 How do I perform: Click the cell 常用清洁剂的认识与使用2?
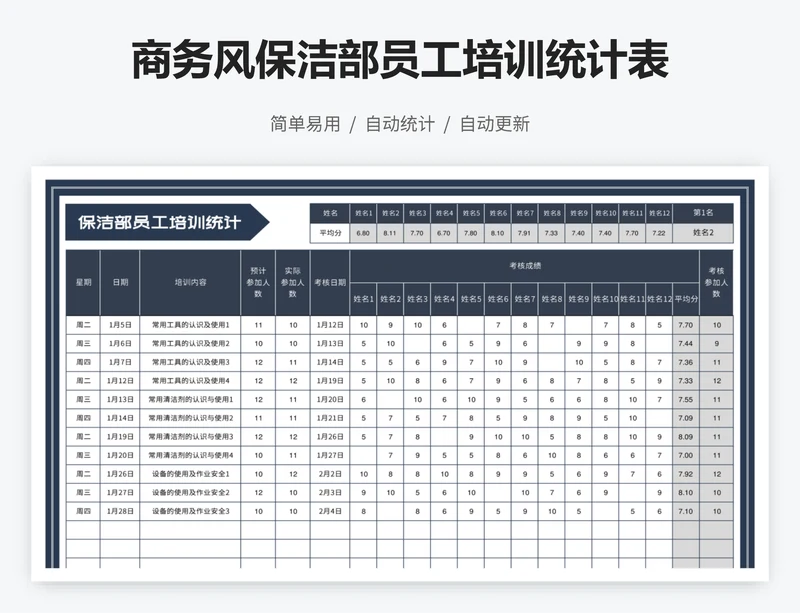pyautogui.click(x=190, y=418)
